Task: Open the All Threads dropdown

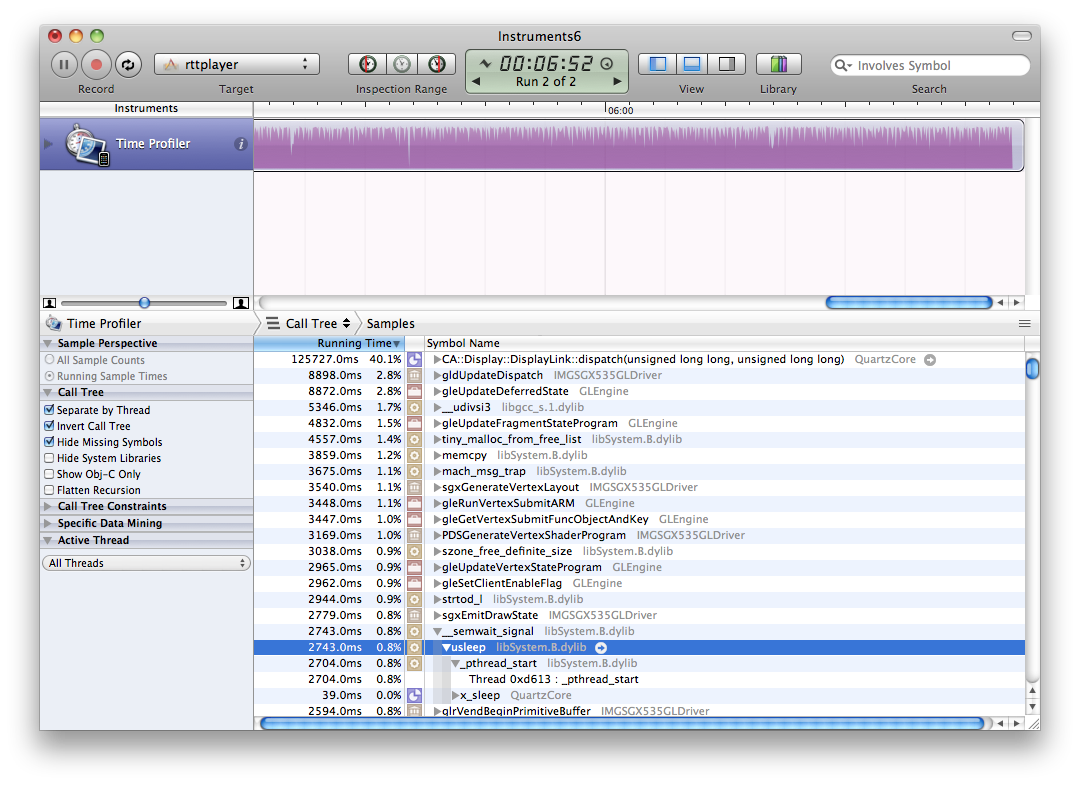Action: (146, 563)
